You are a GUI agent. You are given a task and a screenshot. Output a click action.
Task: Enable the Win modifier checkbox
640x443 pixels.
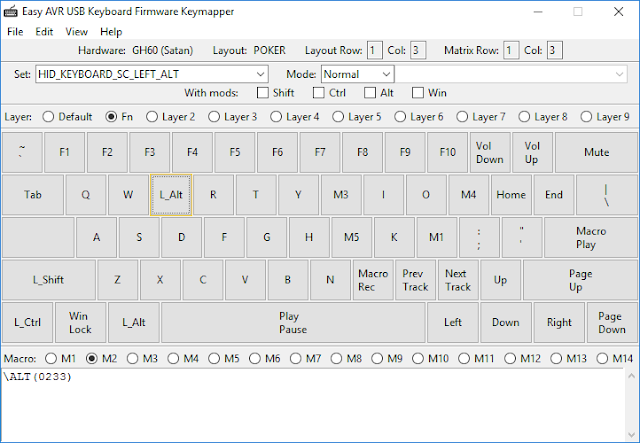(418, 93)
